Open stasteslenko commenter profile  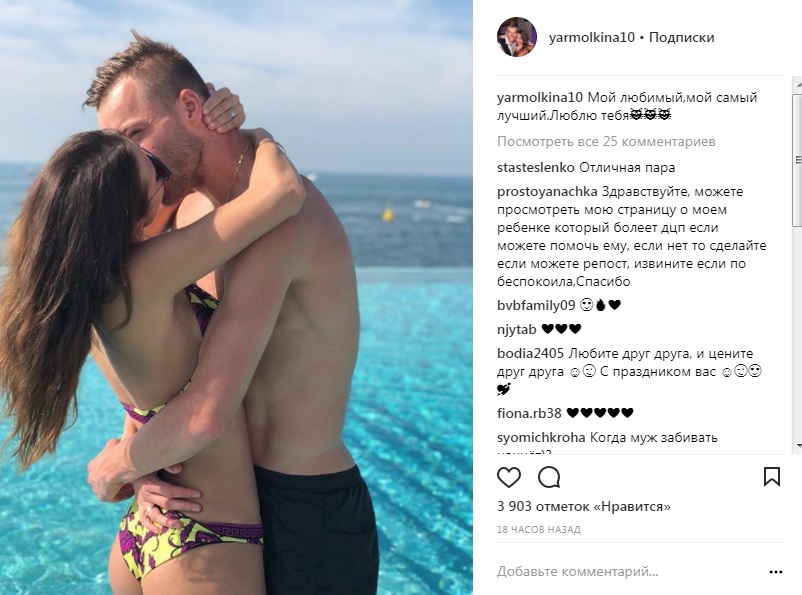[536, 167]
